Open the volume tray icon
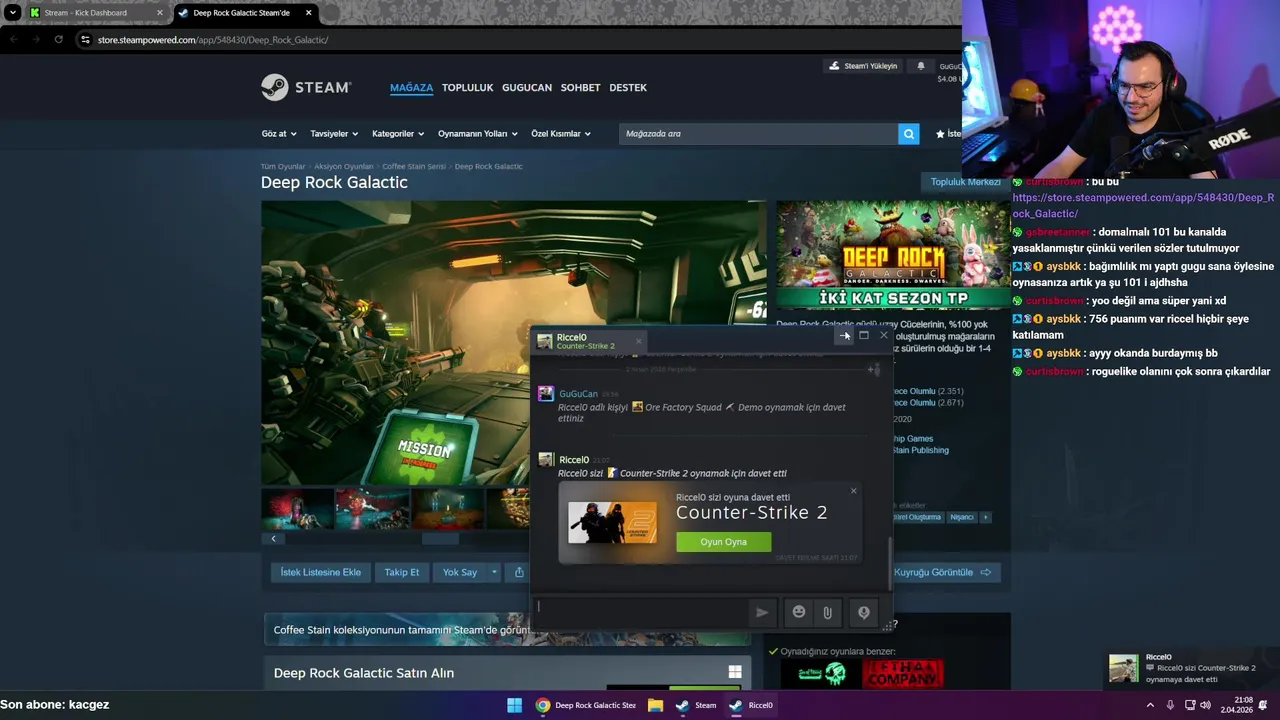This screenshot has height=720, width=1280. pyautogui.click(x=1208, y=705)
